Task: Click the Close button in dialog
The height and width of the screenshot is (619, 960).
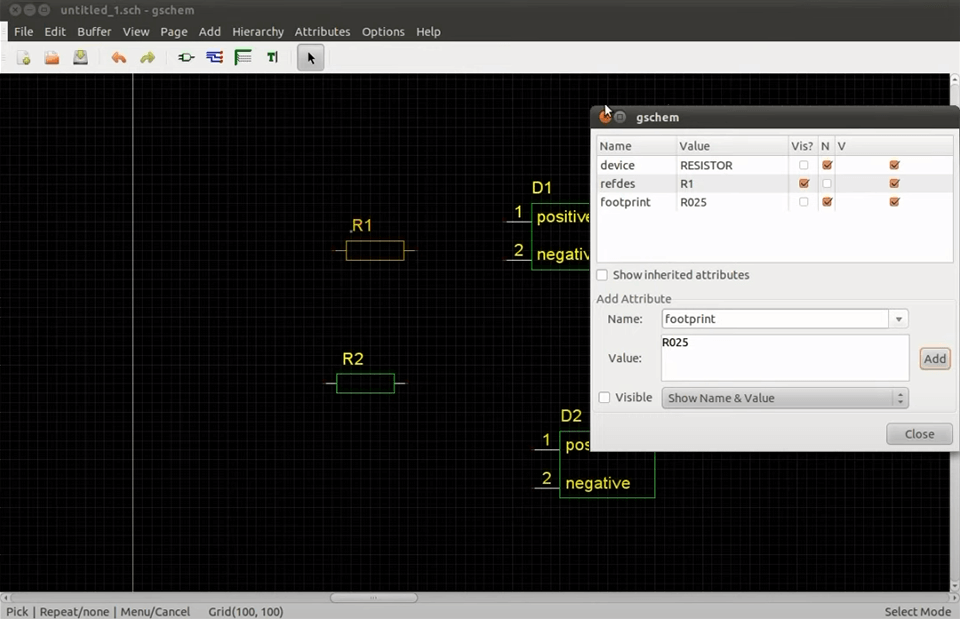Action: [919, 434]
